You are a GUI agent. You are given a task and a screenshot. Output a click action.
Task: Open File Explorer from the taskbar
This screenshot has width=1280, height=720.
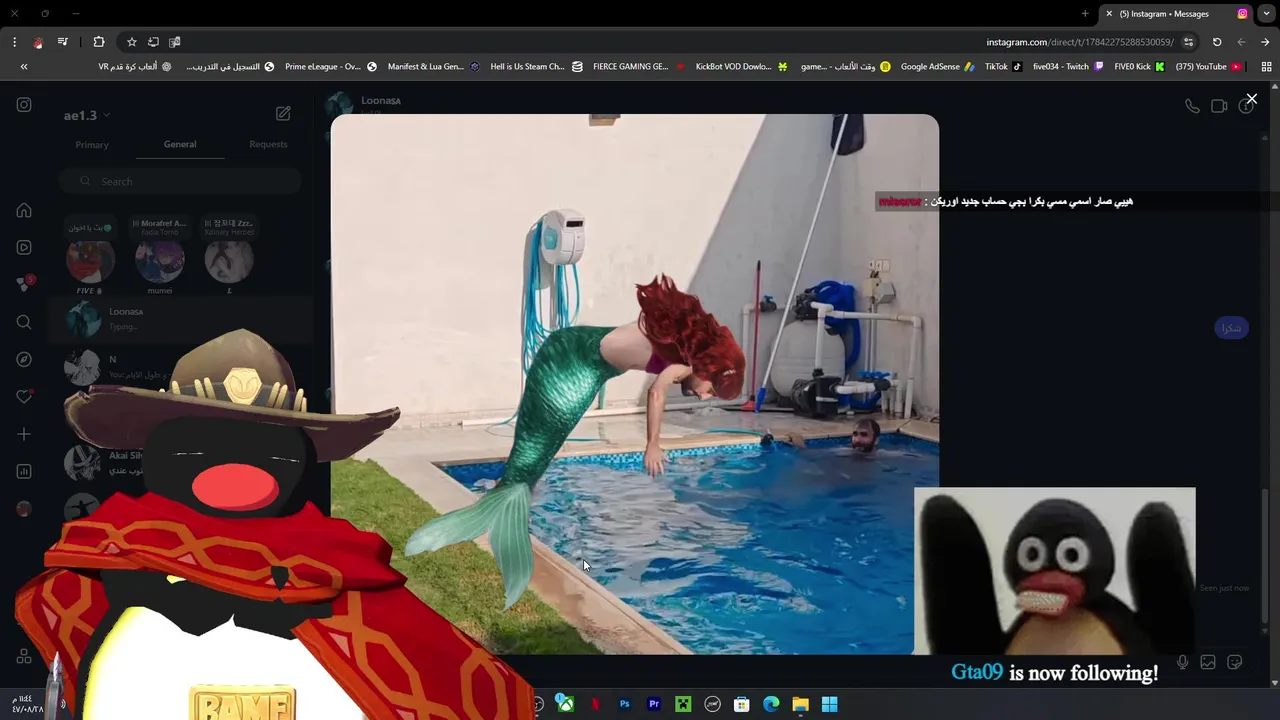[x=800, y=704]
